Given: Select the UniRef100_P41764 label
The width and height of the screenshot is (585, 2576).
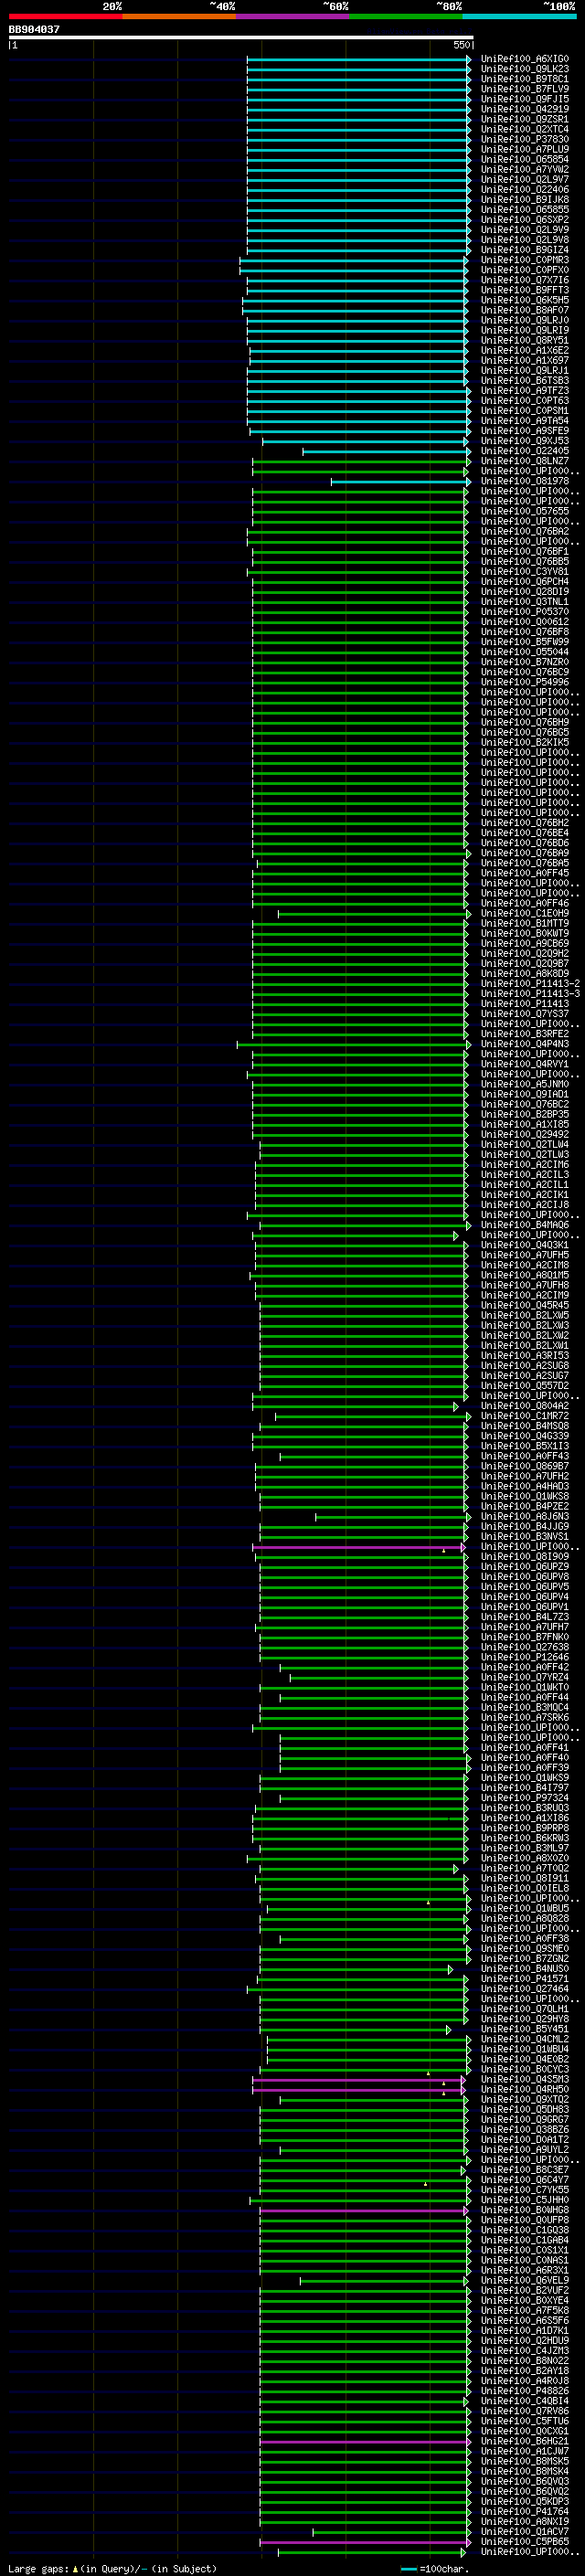Looking at the screenshot, I should tap(525, 2512).
